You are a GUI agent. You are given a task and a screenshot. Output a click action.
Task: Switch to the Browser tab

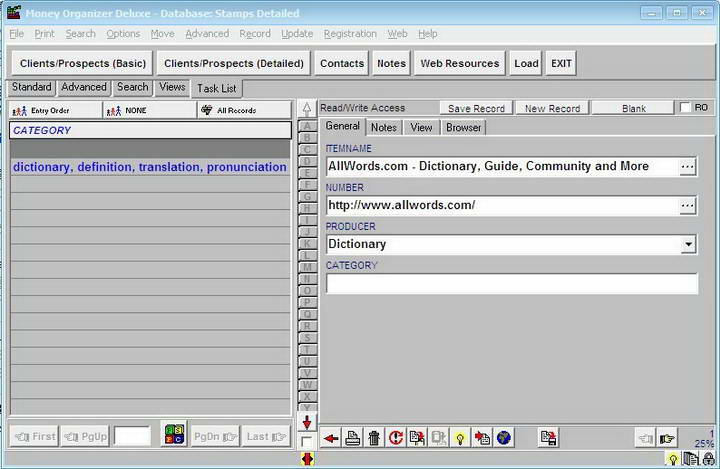coord(463,127)
